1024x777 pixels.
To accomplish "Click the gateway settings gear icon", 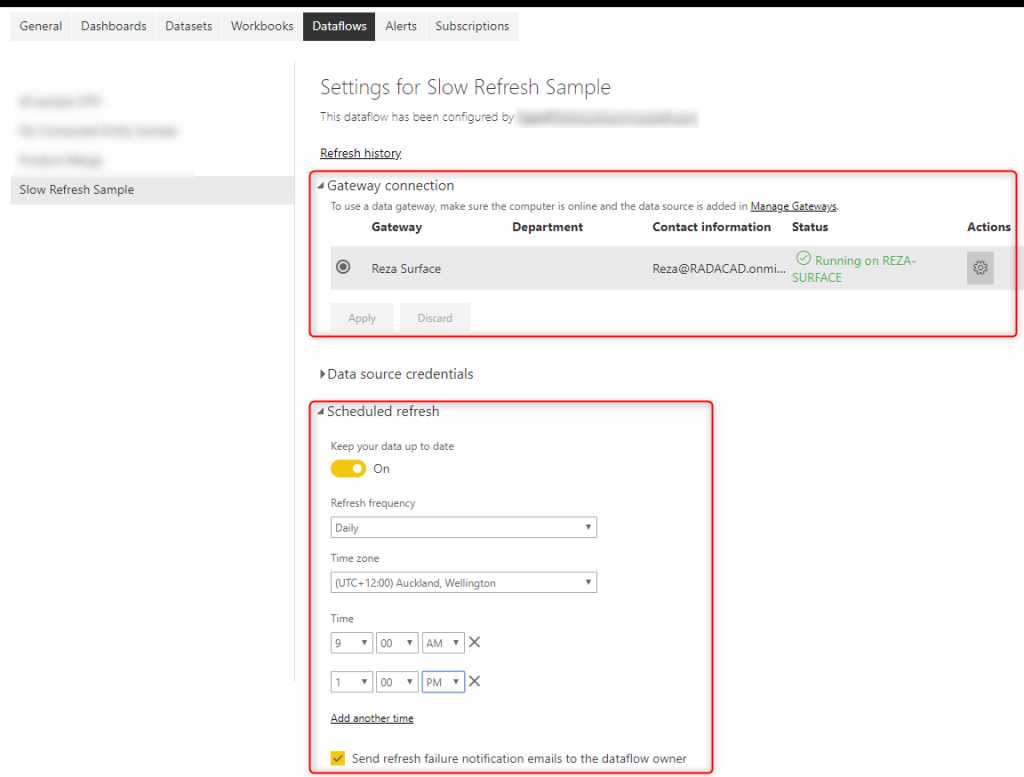I will [980, 268].
